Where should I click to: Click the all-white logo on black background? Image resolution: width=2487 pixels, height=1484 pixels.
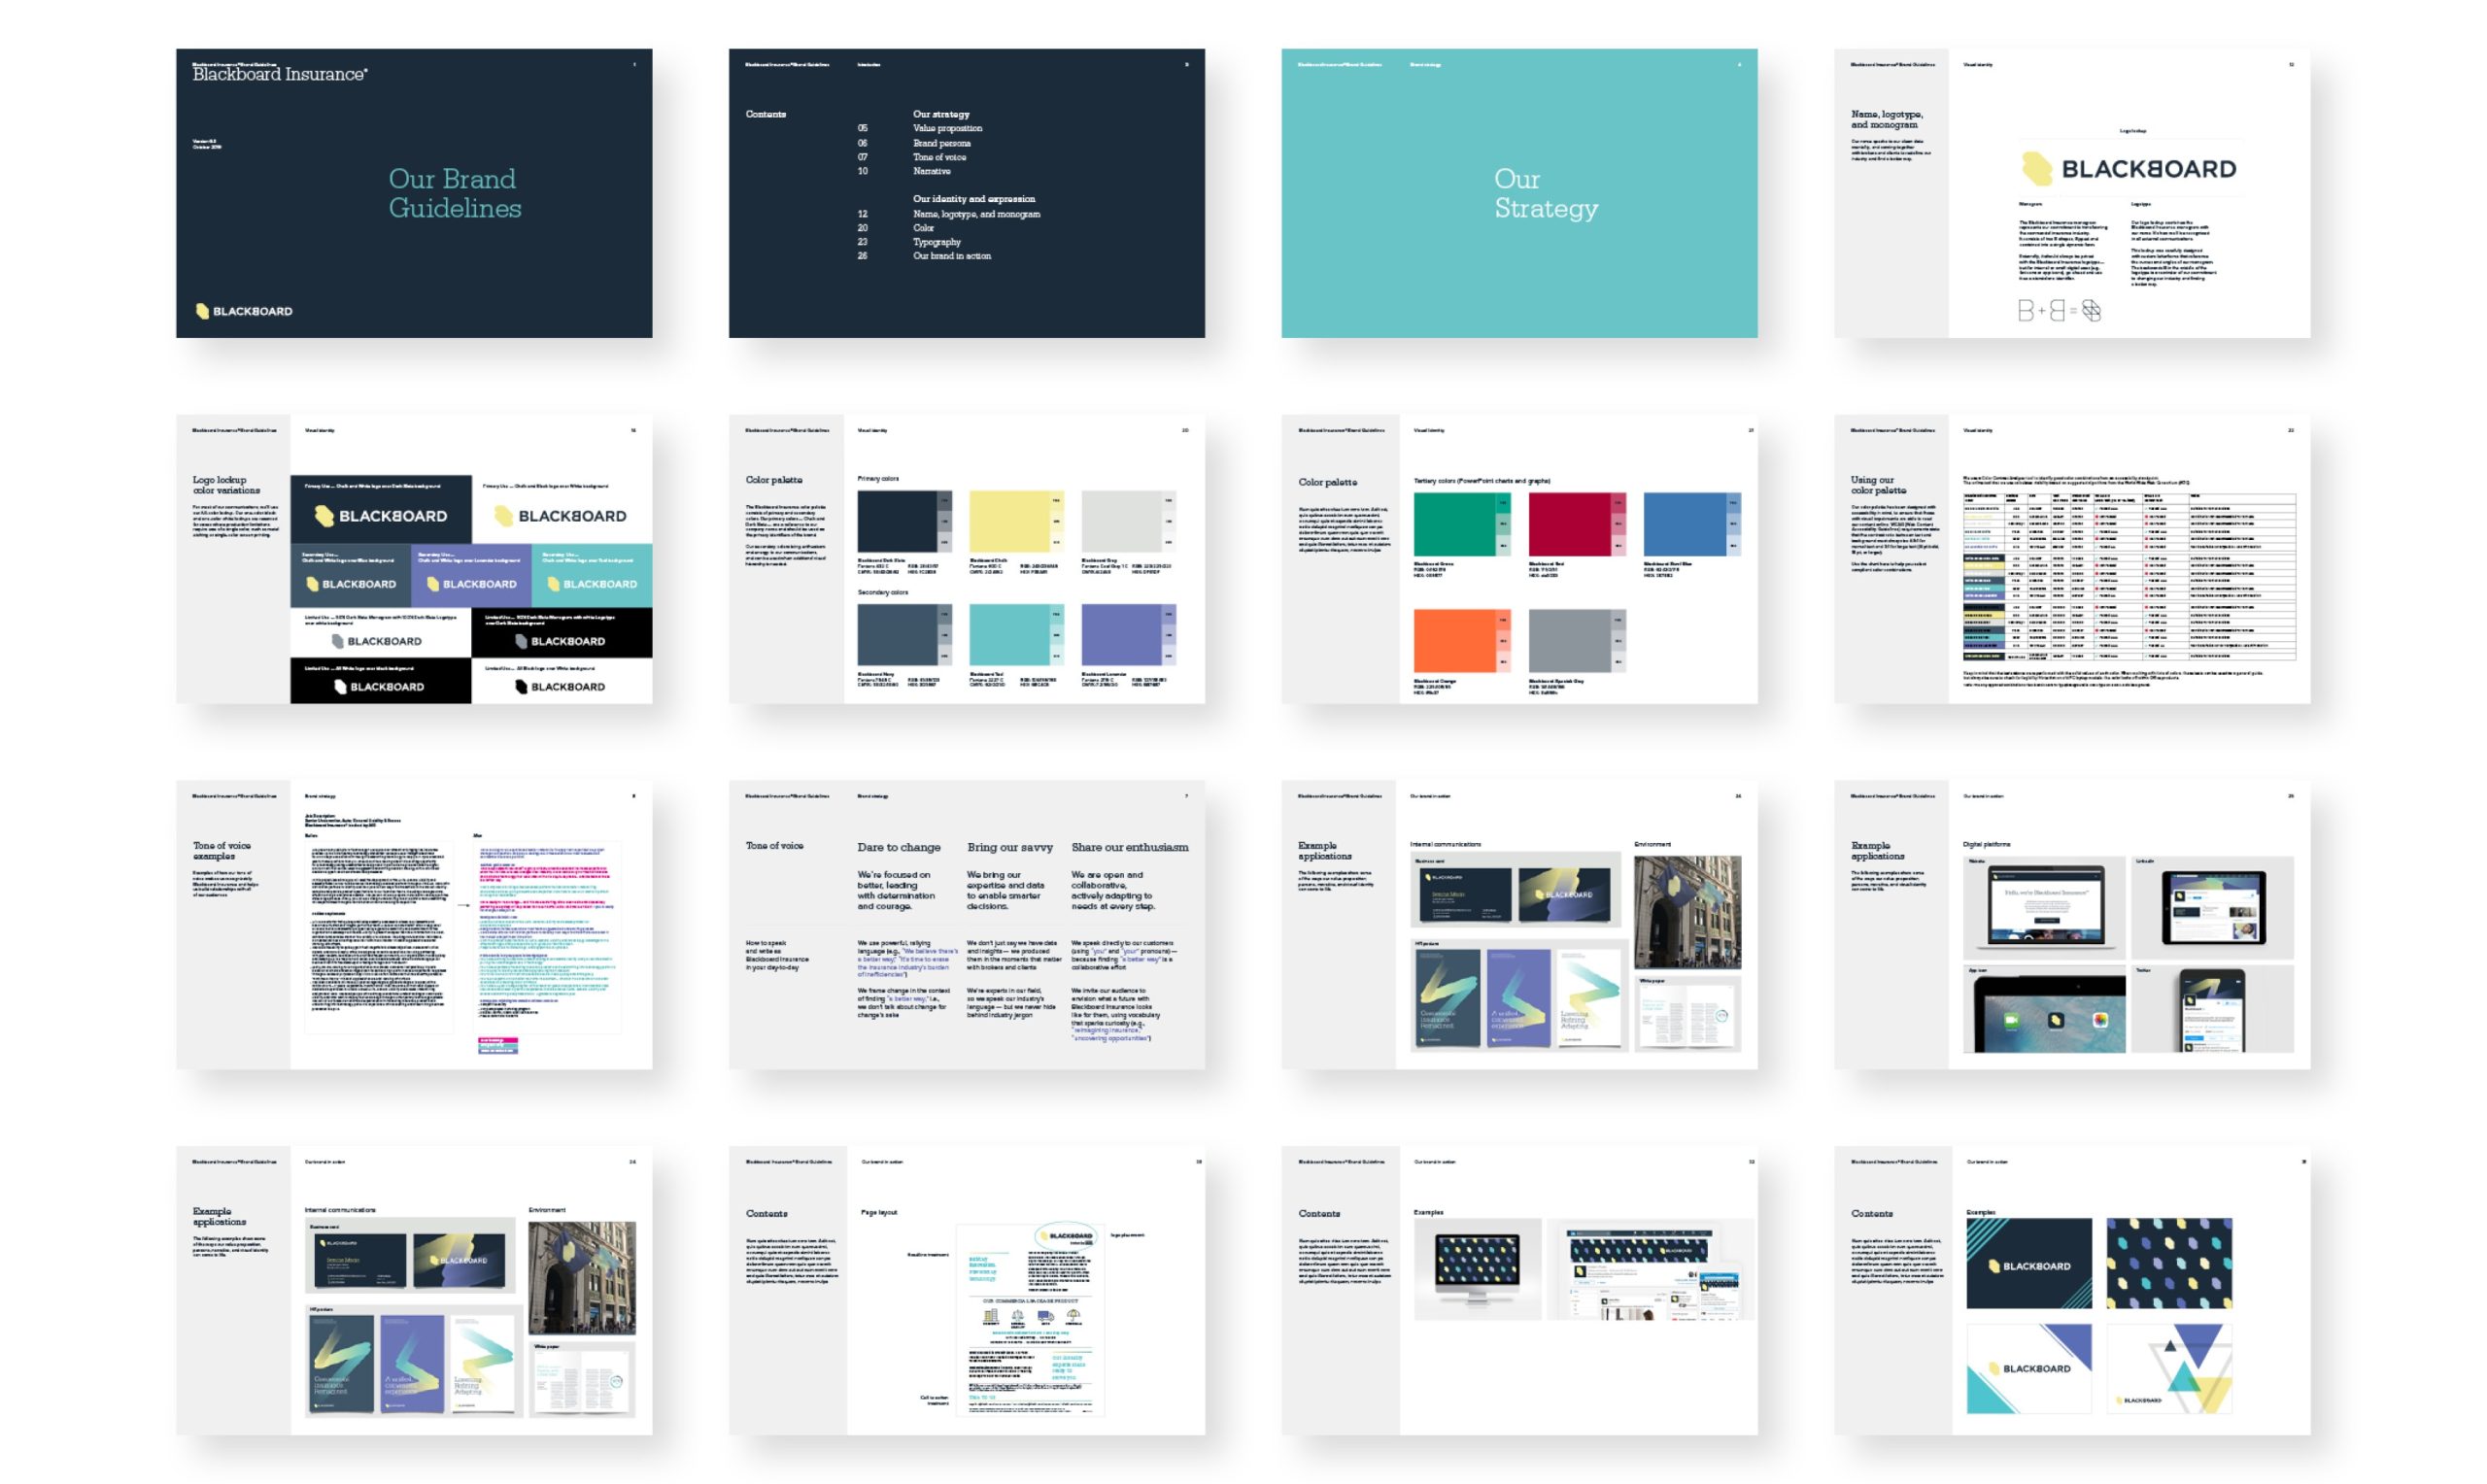click(379, 687)
